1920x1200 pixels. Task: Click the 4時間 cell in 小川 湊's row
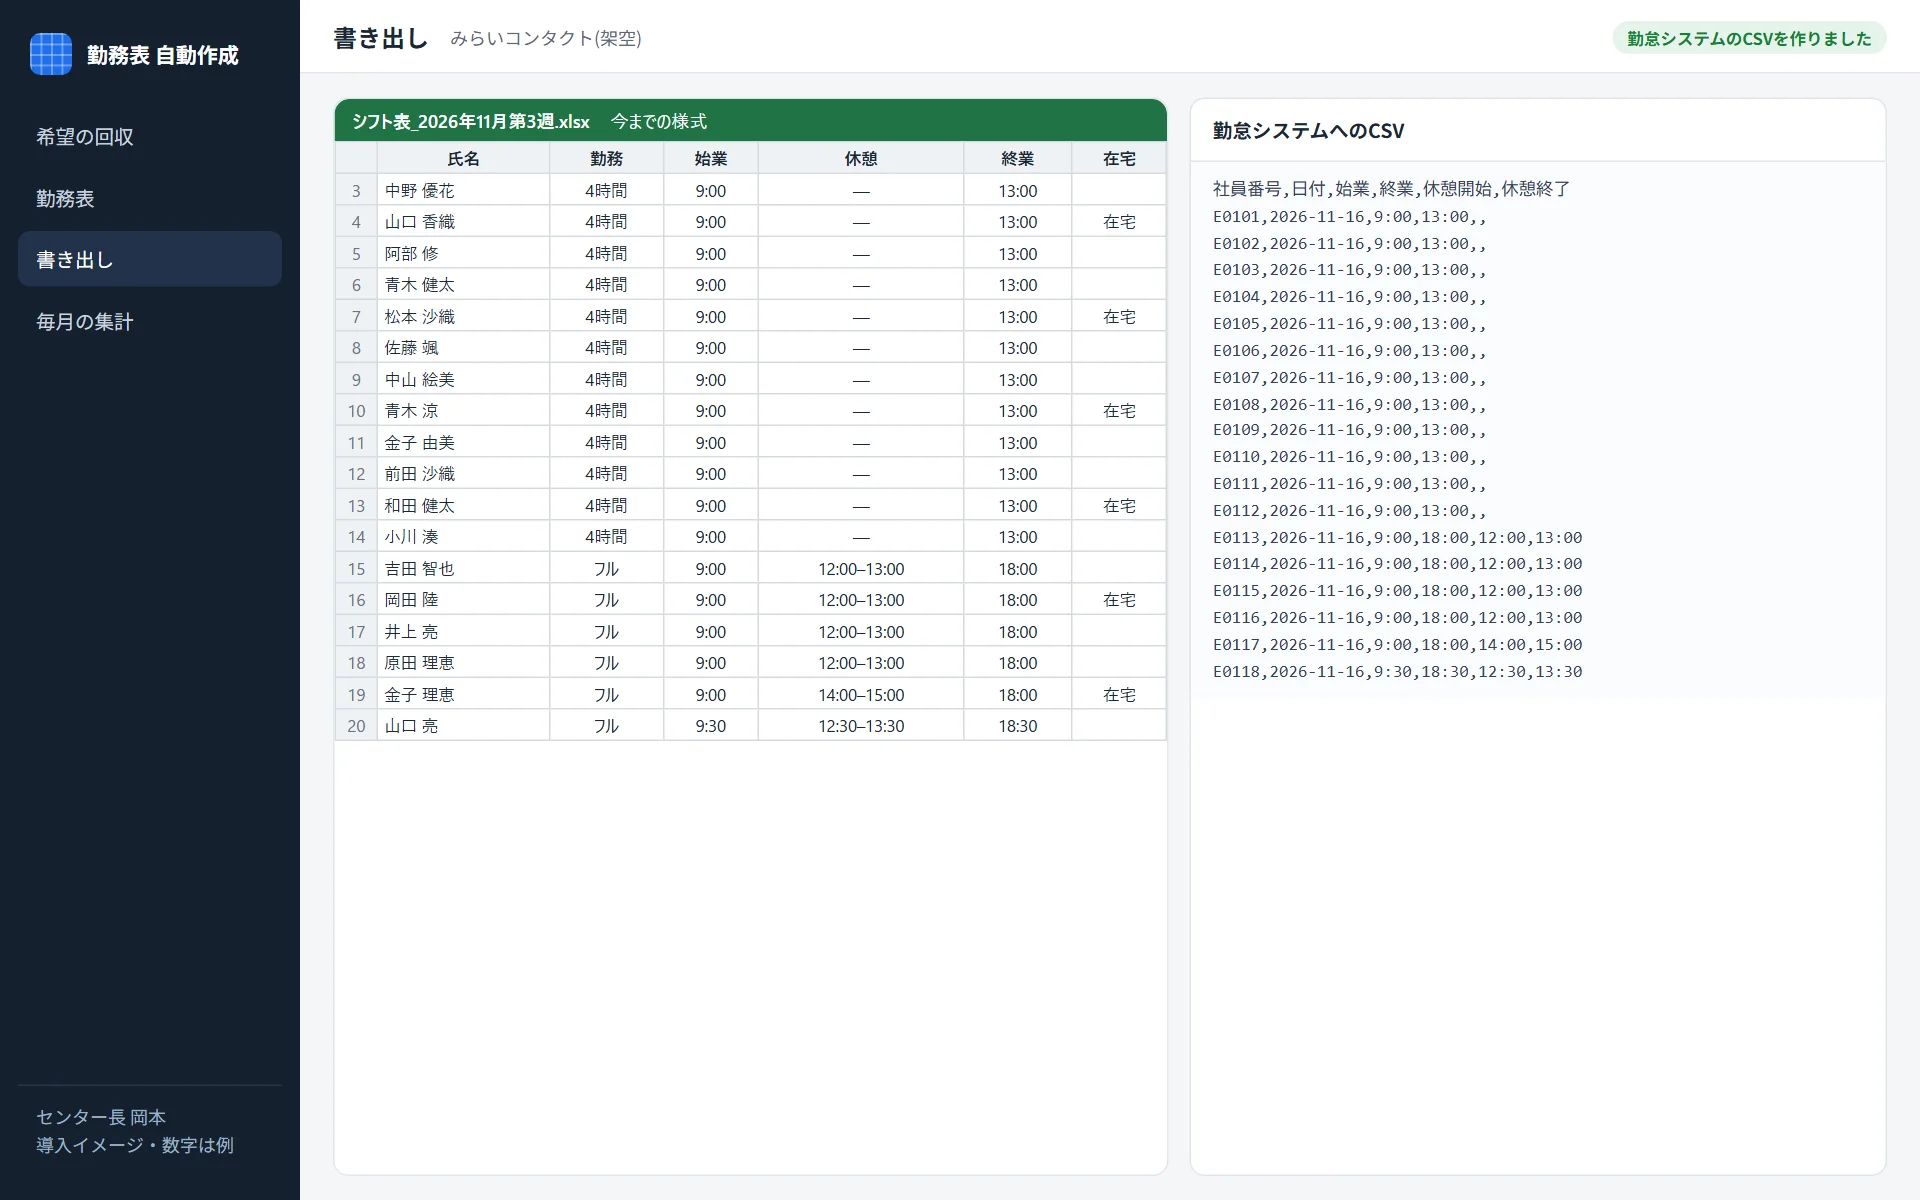point(606,537)
